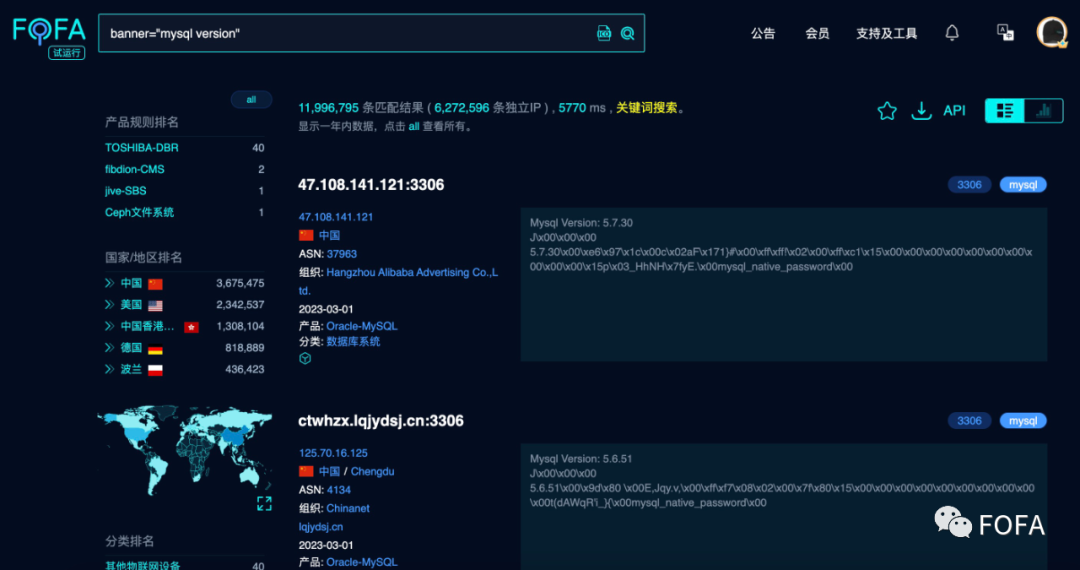Click the API link
This screenshot has height=570, width=1080.
[x=954, y=111]
